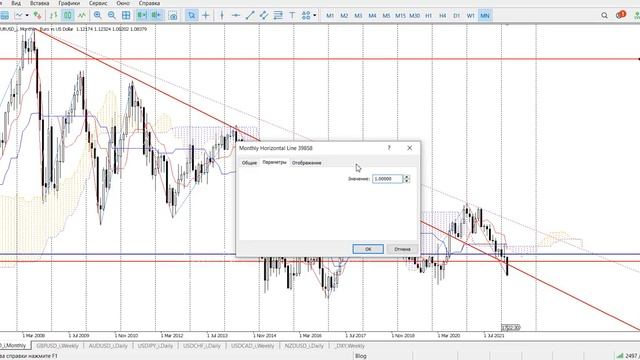Viewport: 640px width, 360px height.
Task: Switch to M1 timeframe
Action: 330,16
